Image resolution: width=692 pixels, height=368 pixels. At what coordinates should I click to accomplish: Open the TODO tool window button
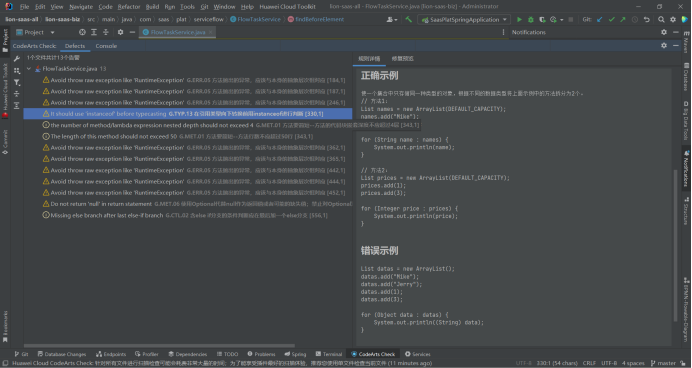[227, 354]
